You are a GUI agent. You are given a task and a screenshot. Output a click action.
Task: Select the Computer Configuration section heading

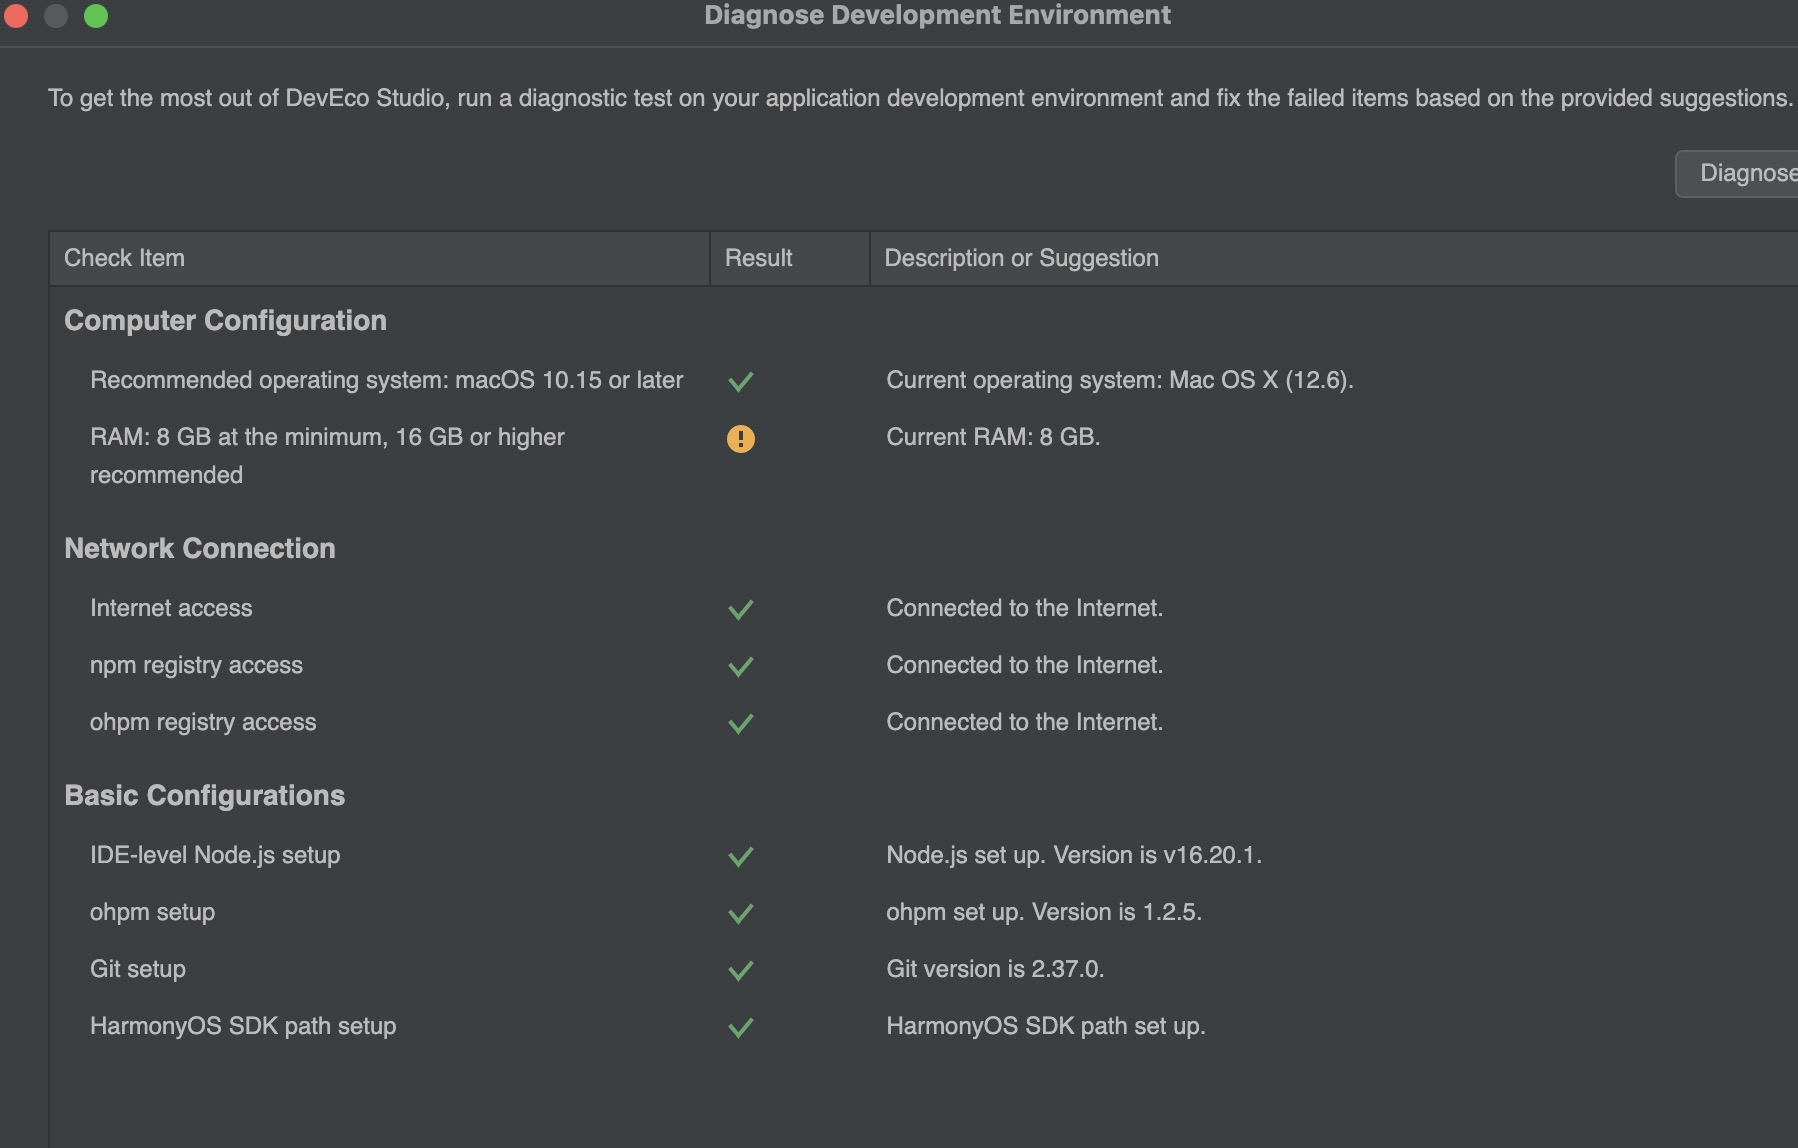[225, 320]
